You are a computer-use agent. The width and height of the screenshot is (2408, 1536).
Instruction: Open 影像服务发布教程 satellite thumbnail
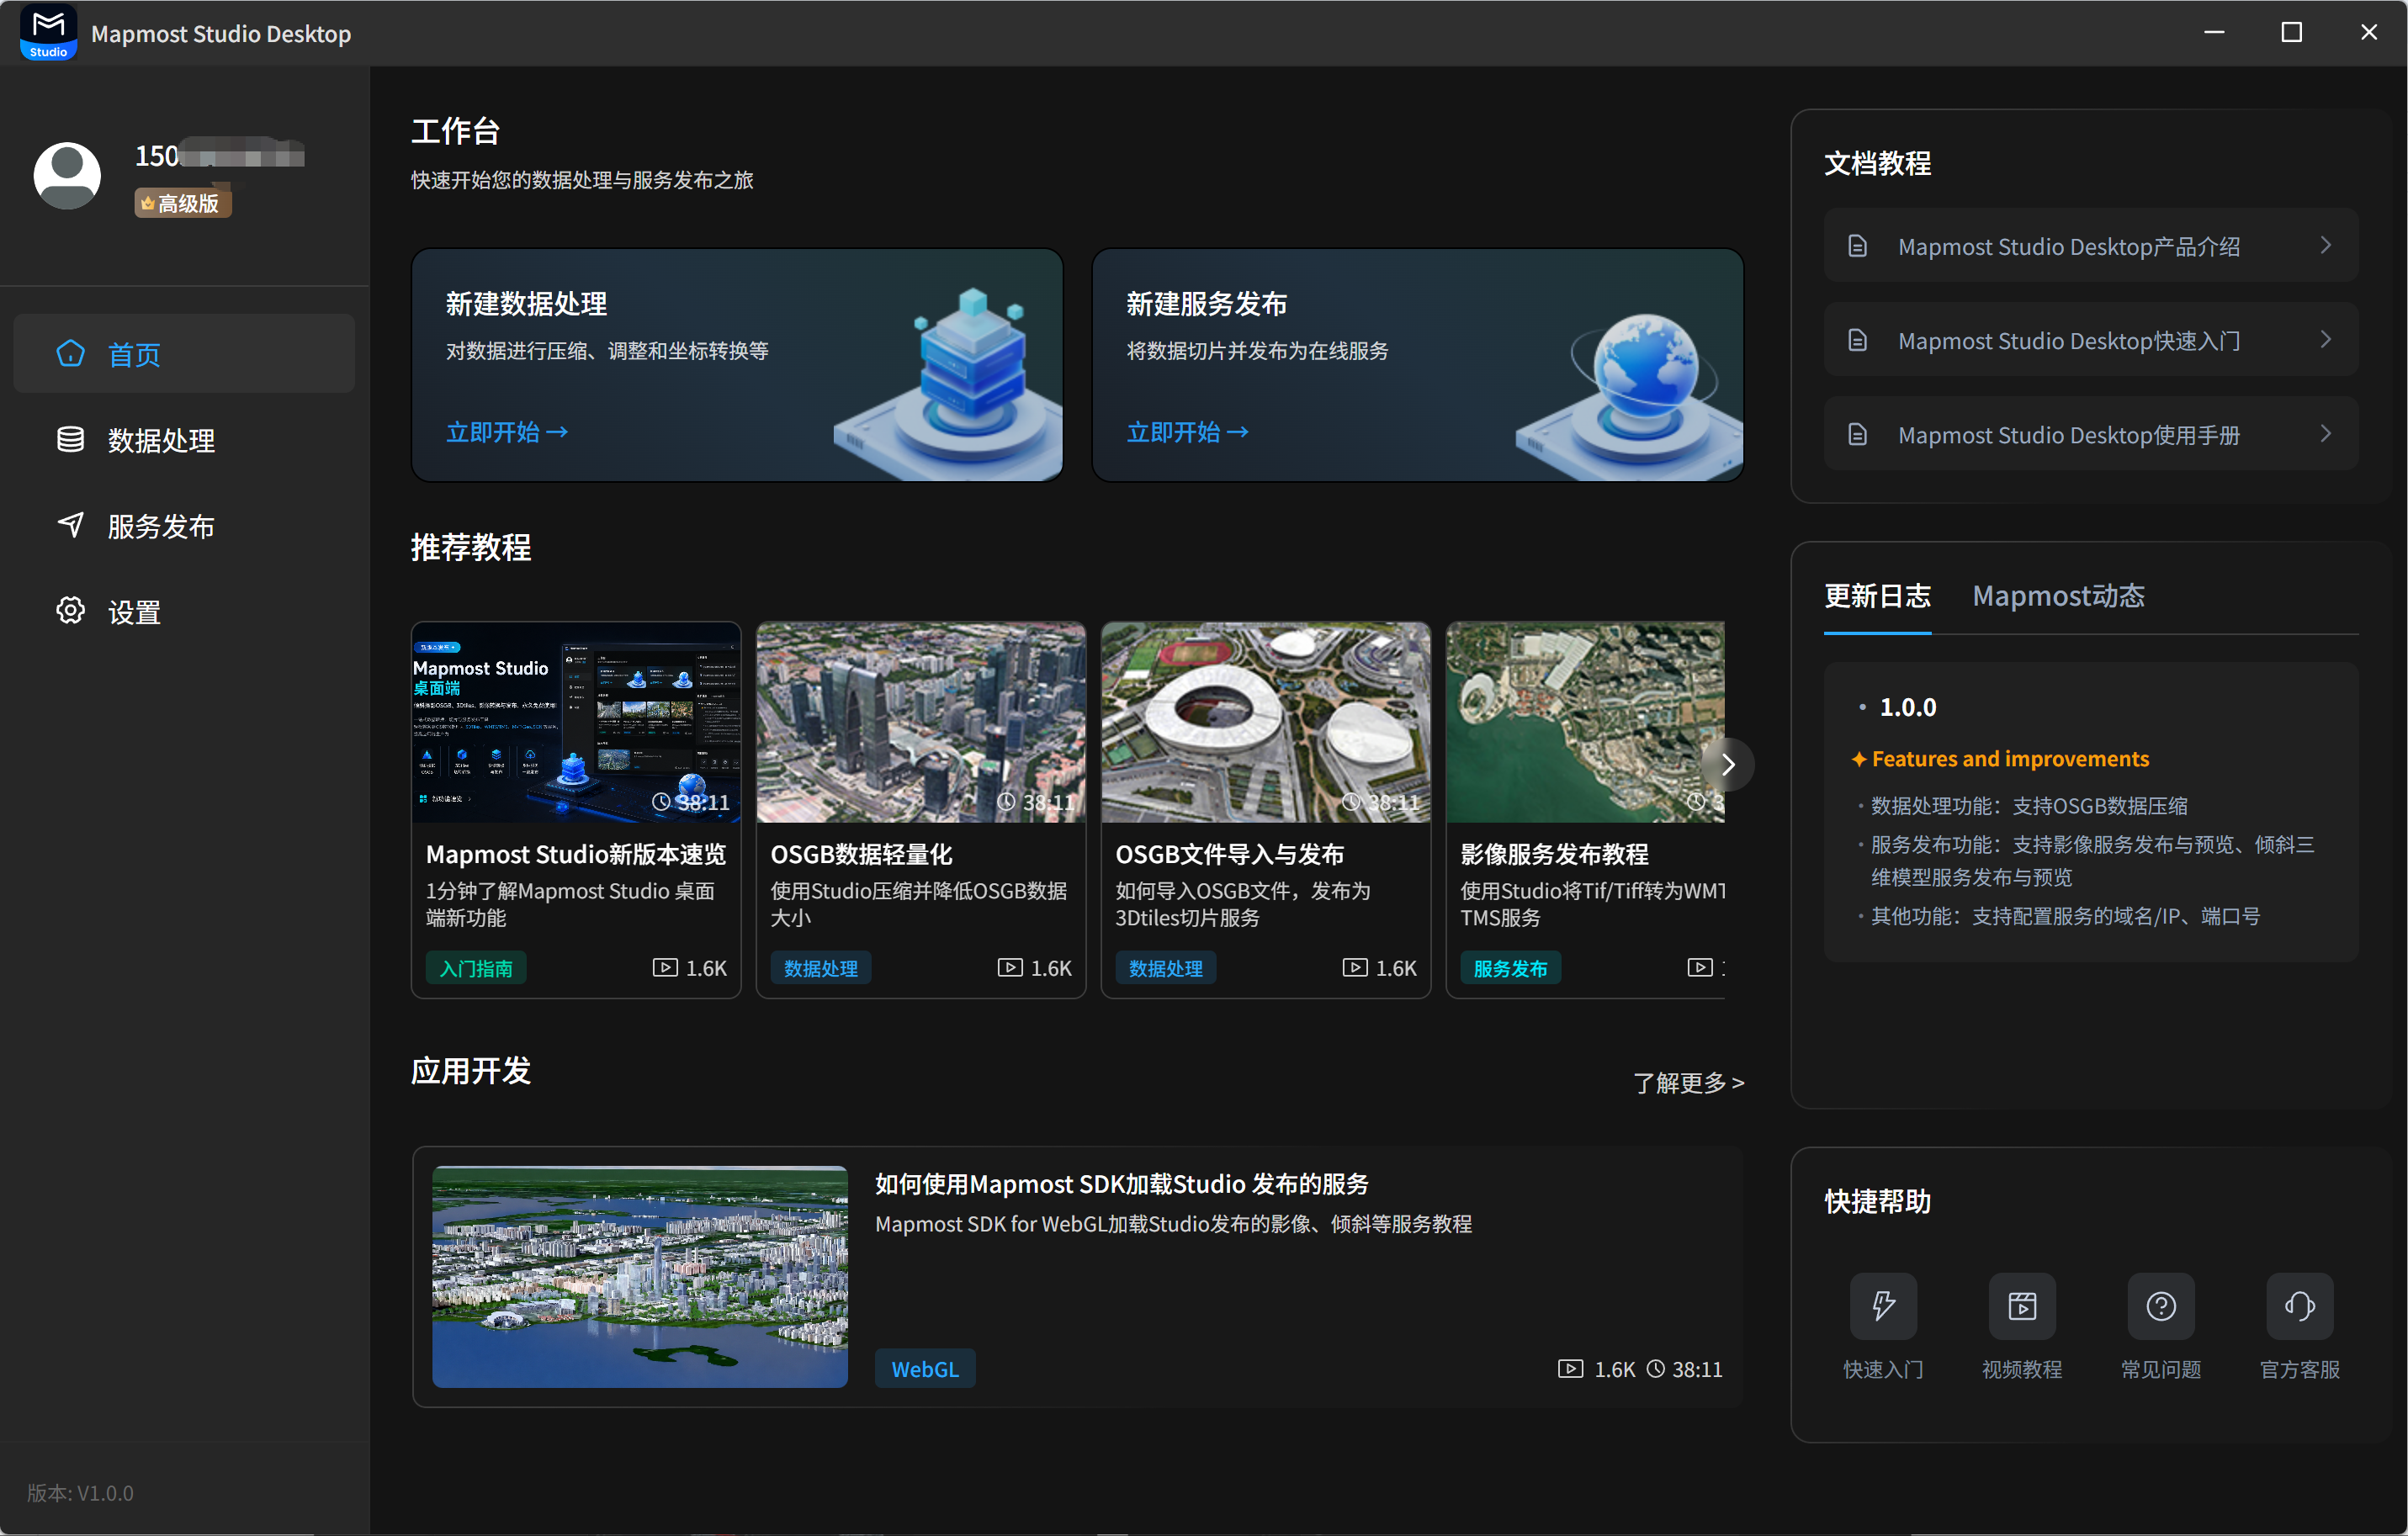coord(1585,722)
